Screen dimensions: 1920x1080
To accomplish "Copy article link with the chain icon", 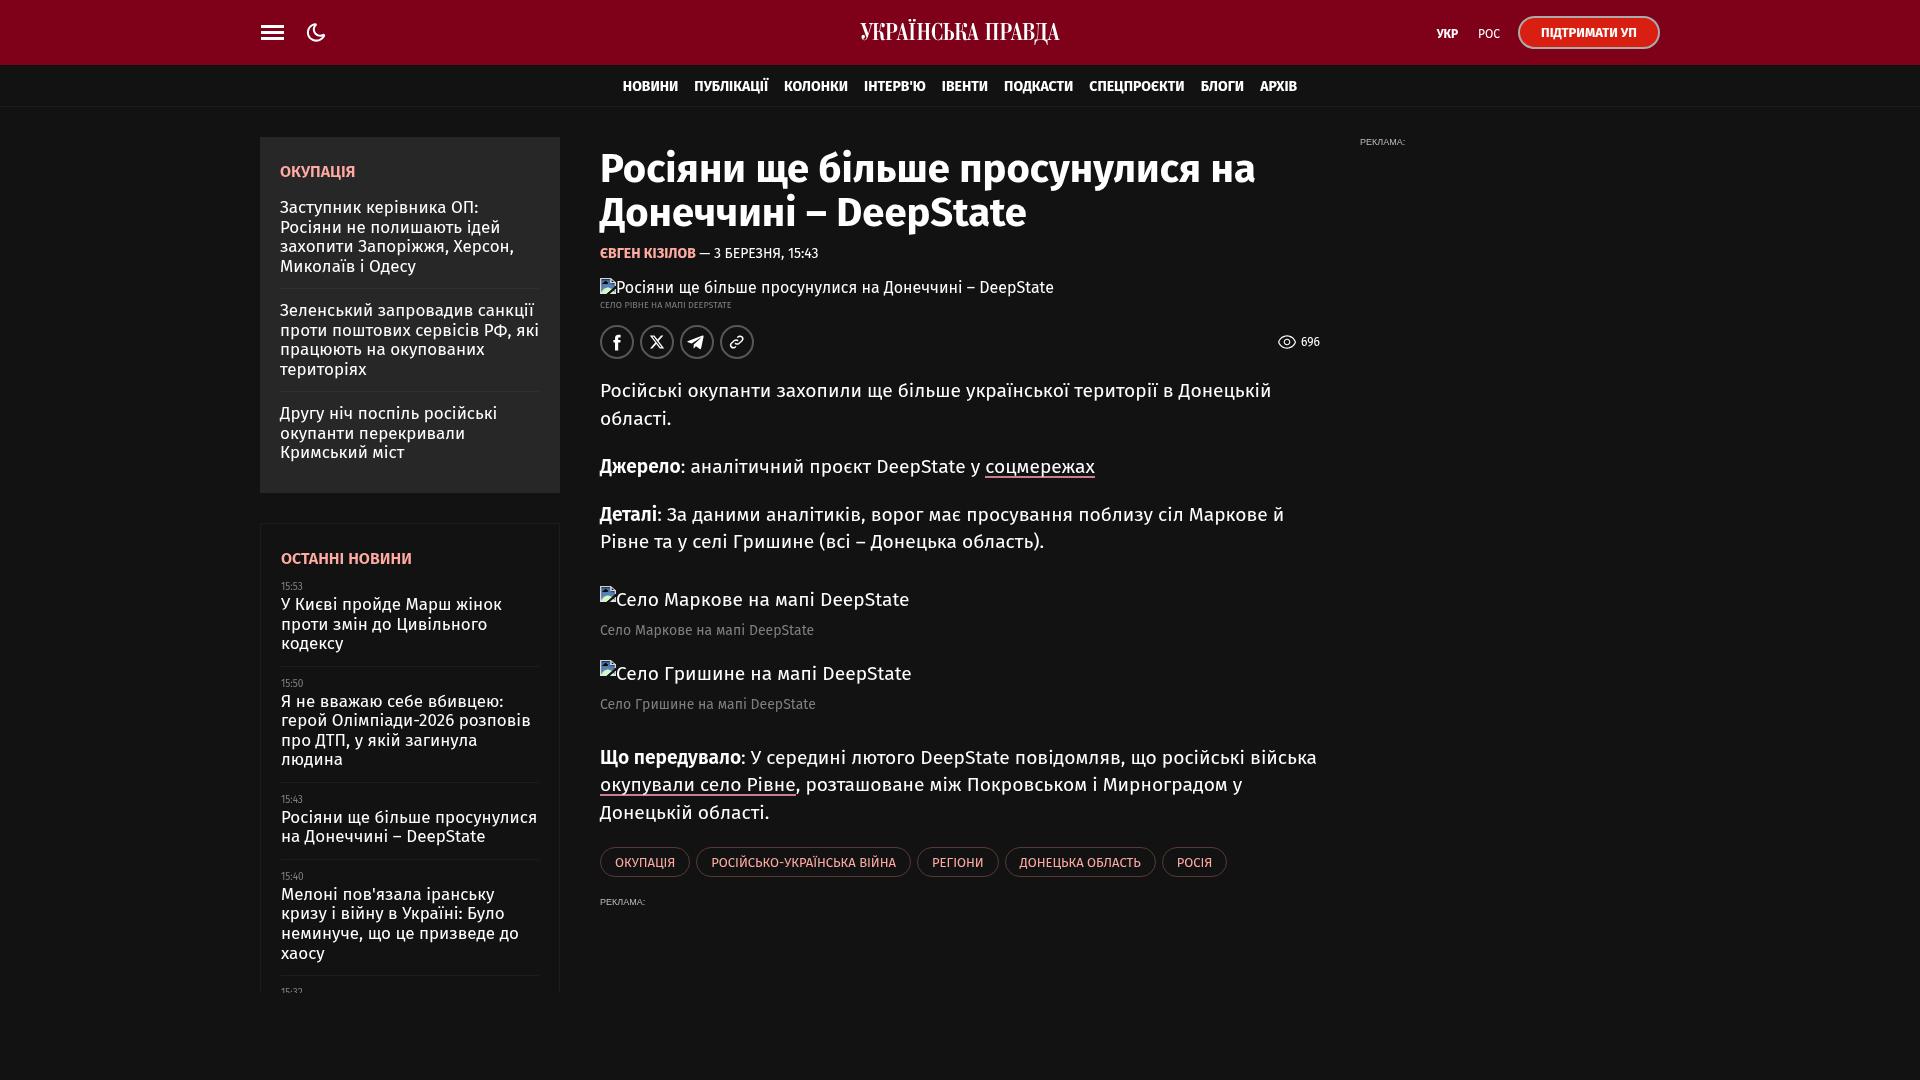I will [x=737, y=342].
